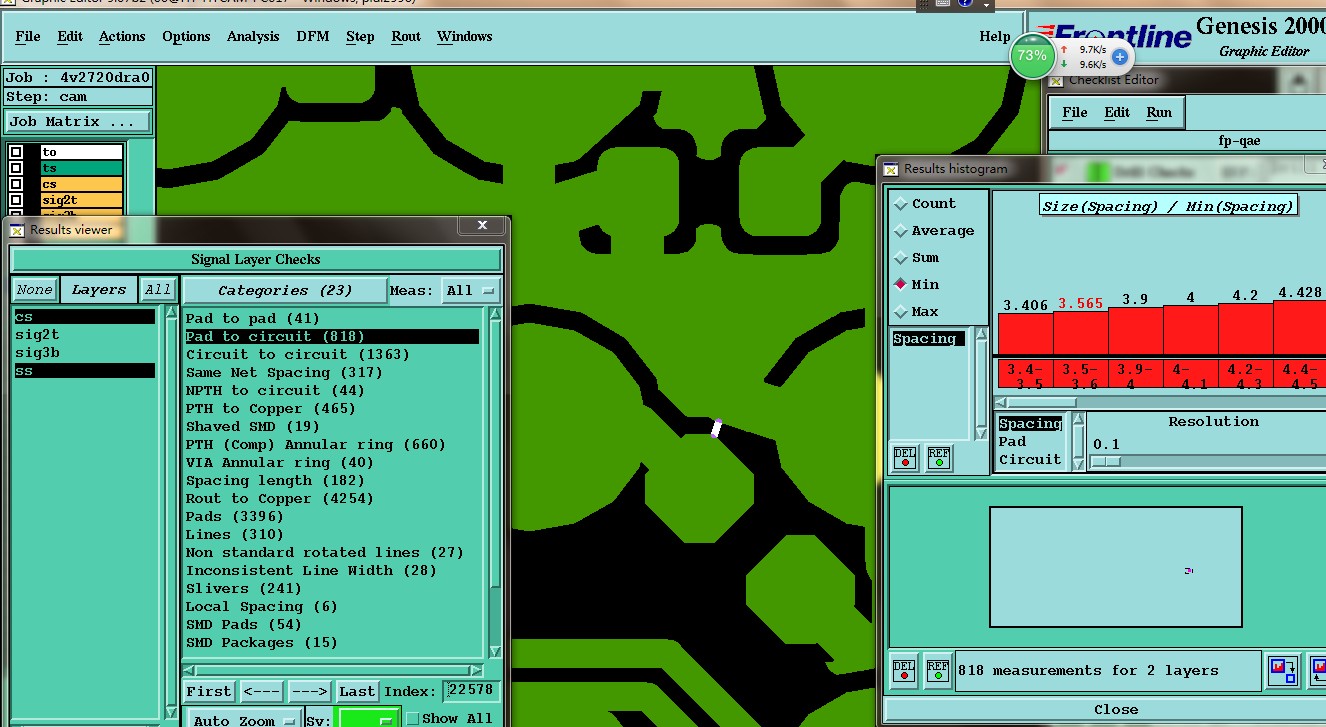Select layer 'cs' in Layers list
The width and height of the screenshot is (1326, 727).
click(85, 317)
